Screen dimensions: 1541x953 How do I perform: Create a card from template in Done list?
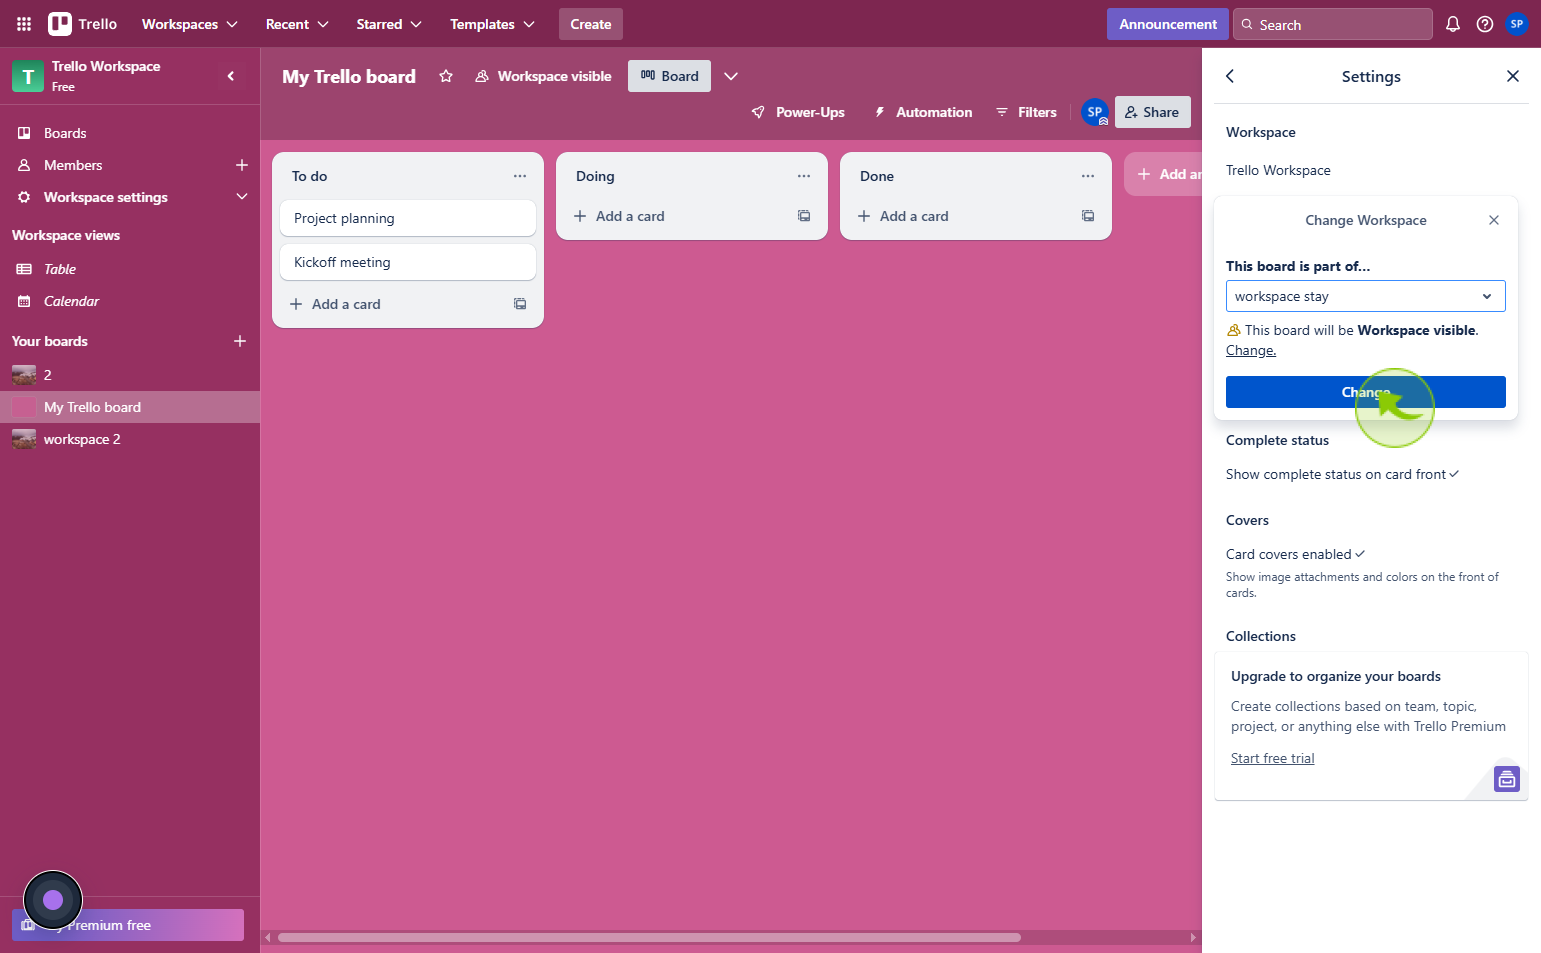(x=1088, y=216)
